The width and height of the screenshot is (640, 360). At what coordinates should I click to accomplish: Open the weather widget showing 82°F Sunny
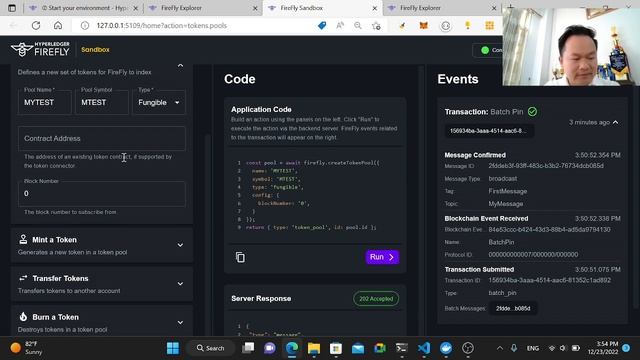tap(27, 348)
